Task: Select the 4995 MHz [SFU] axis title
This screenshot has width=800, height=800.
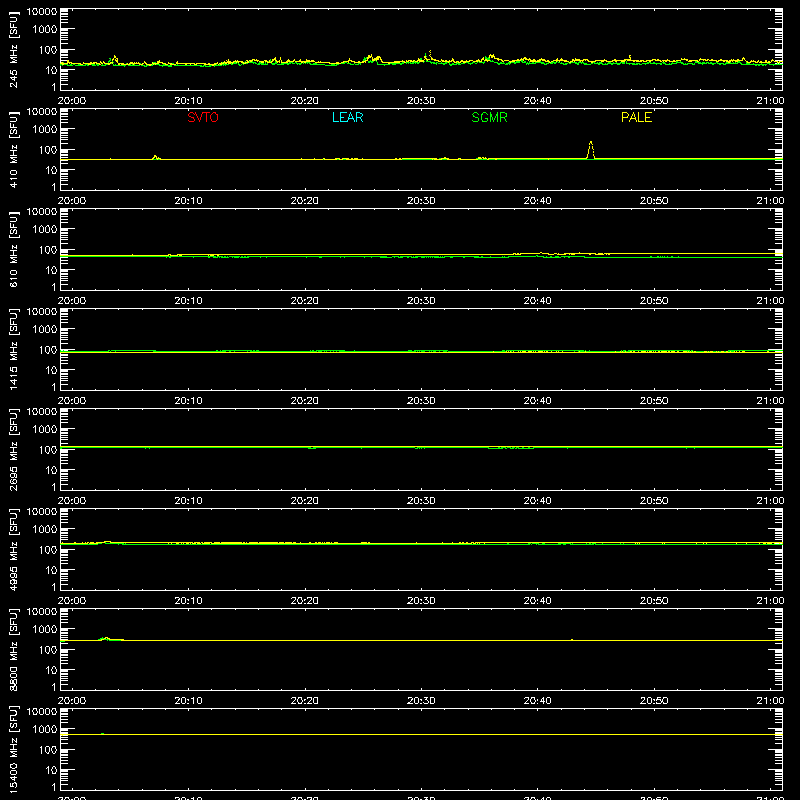Action: point(14,549)
